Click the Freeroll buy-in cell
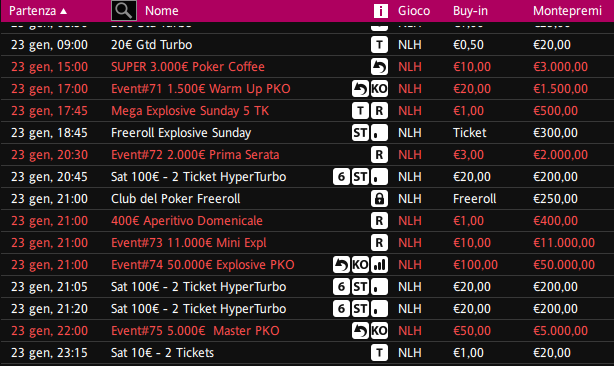Screen dimensions: 614x366 point(474,199)
